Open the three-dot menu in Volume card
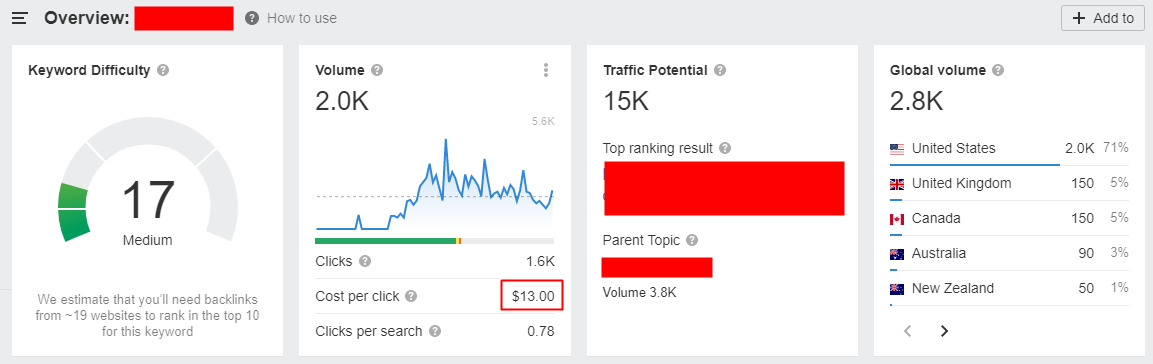Viewport: 1153px width, 364px height. tap(546, 70)
